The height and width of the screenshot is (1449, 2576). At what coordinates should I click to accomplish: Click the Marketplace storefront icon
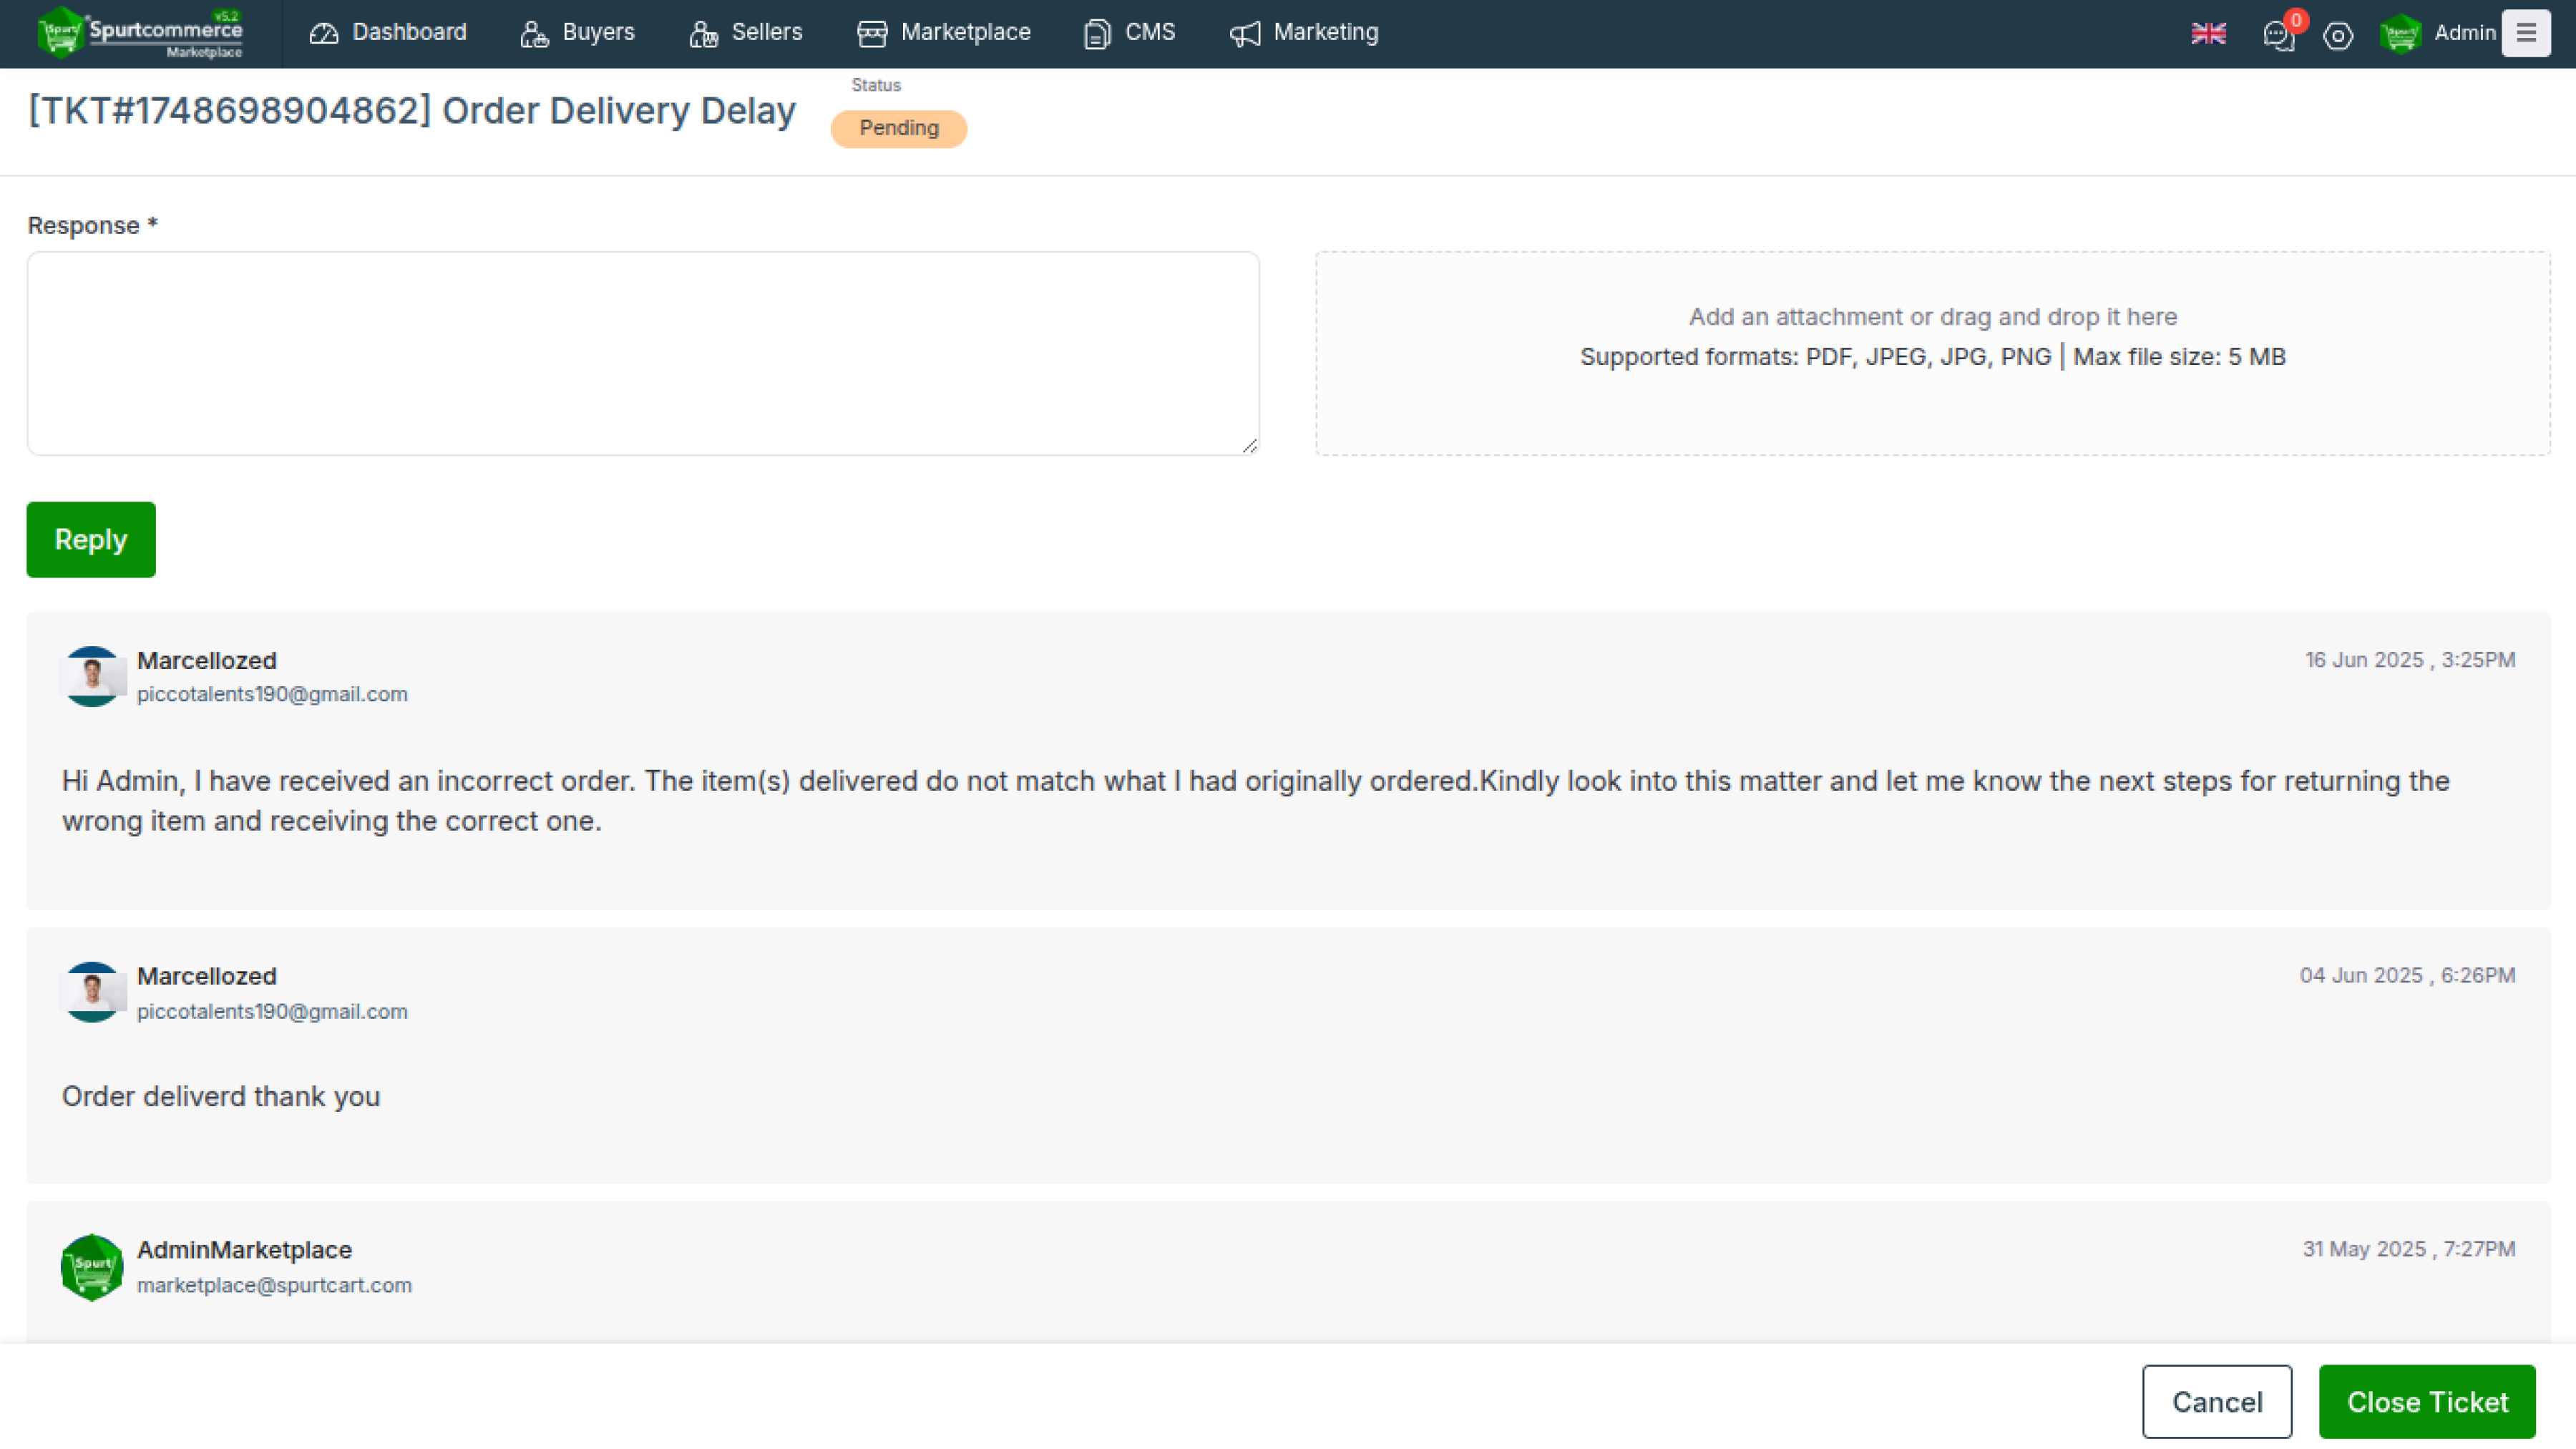point(872,34)
